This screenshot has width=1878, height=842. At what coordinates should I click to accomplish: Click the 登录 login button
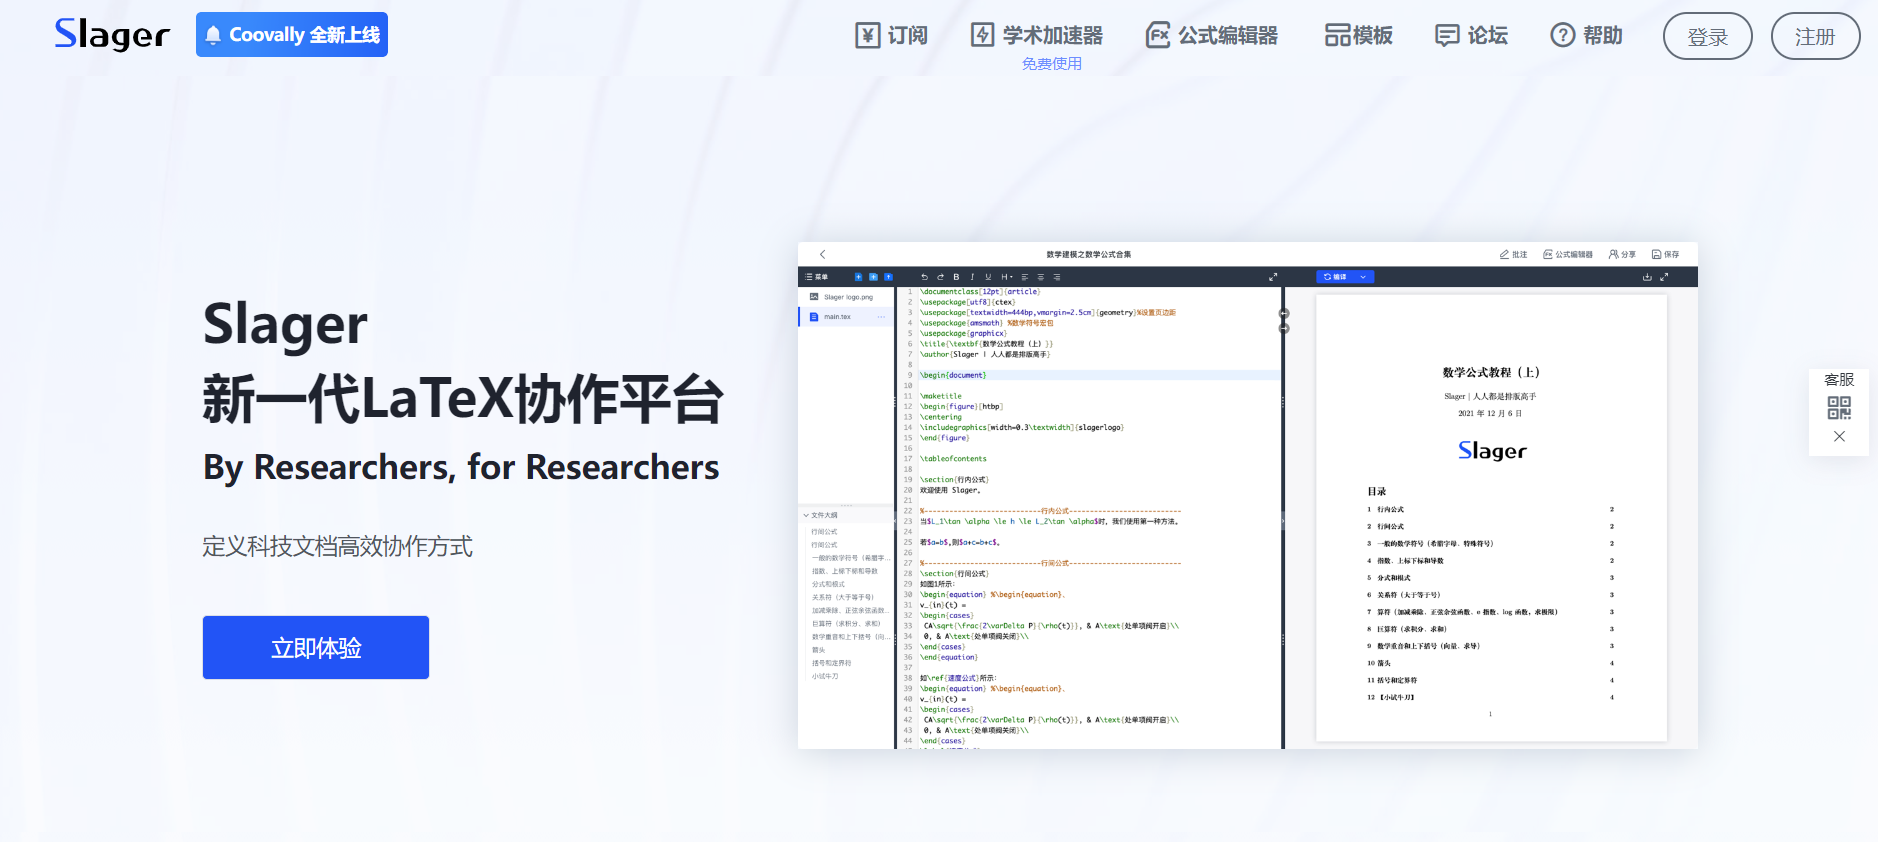tap(1707, 37)
